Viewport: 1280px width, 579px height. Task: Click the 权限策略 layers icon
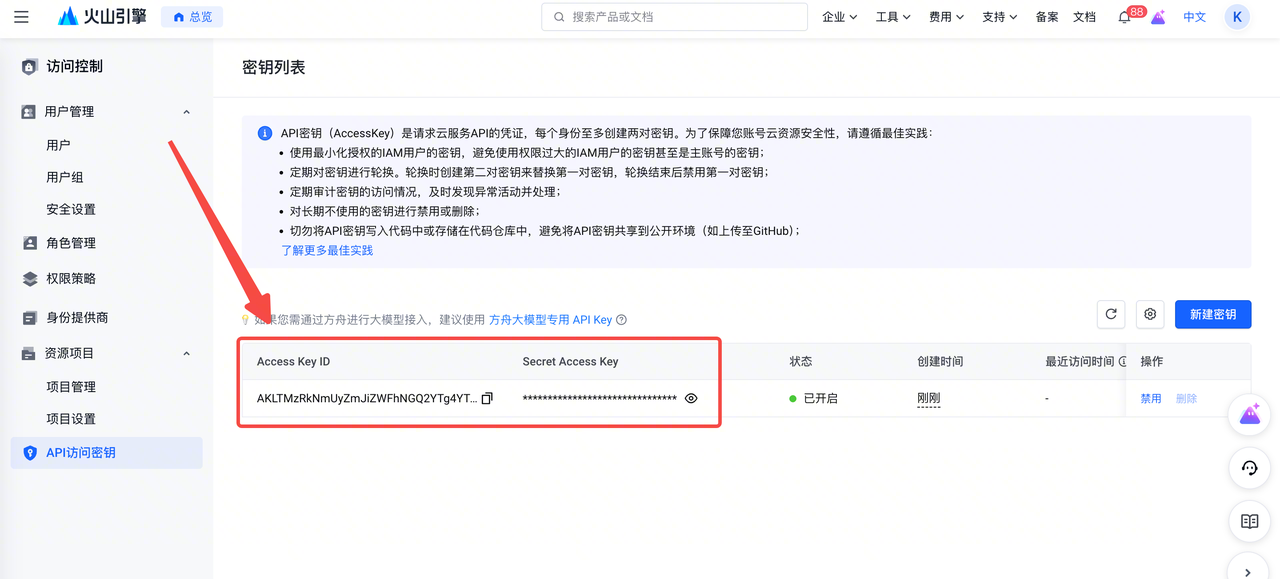click(29, 279)
